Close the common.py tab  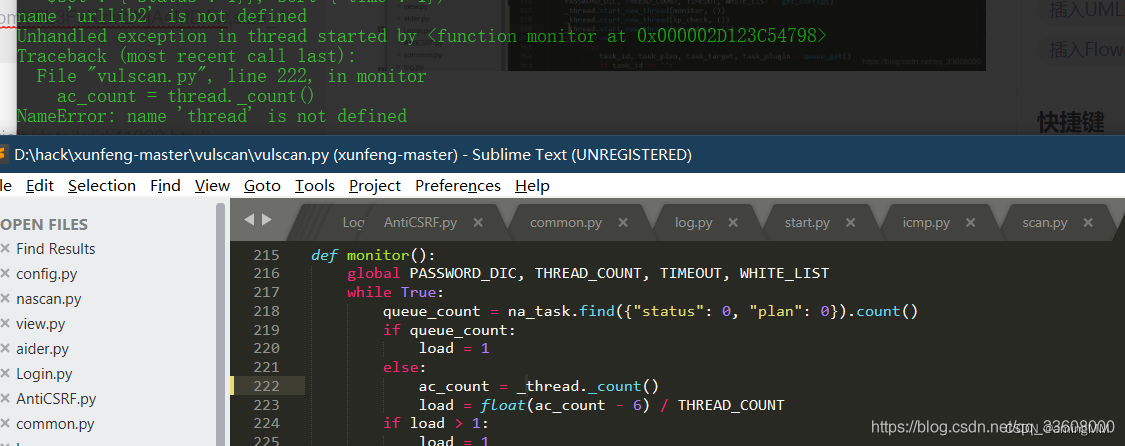tap(623, 222)
